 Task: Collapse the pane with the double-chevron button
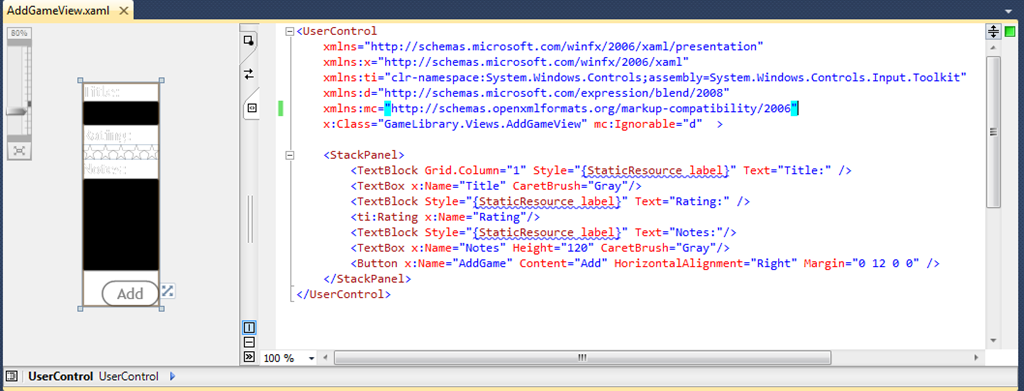click(x=249, y=356)
